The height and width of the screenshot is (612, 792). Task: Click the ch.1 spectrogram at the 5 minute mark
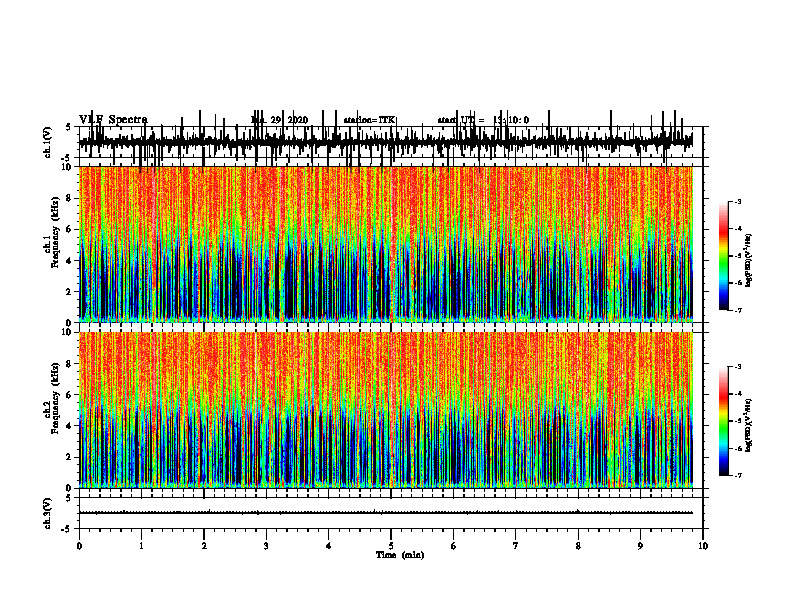pyautogui.click(x=391, y=244)
